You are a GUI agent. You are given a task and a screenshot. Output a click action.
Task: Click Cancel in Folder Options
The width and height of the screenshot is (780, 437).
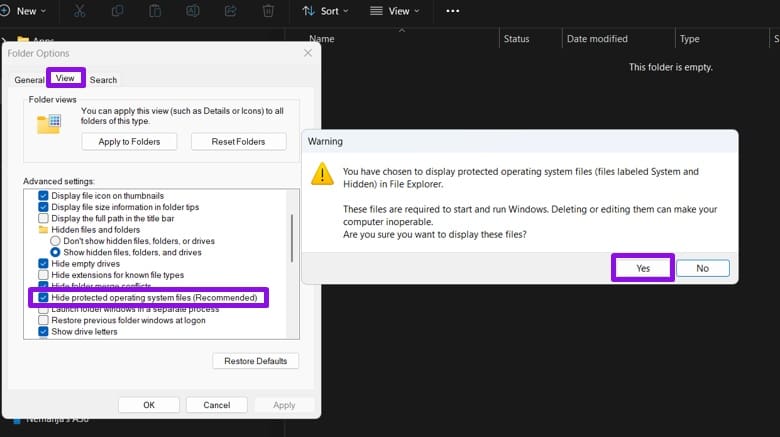click(x=216, y=405)
